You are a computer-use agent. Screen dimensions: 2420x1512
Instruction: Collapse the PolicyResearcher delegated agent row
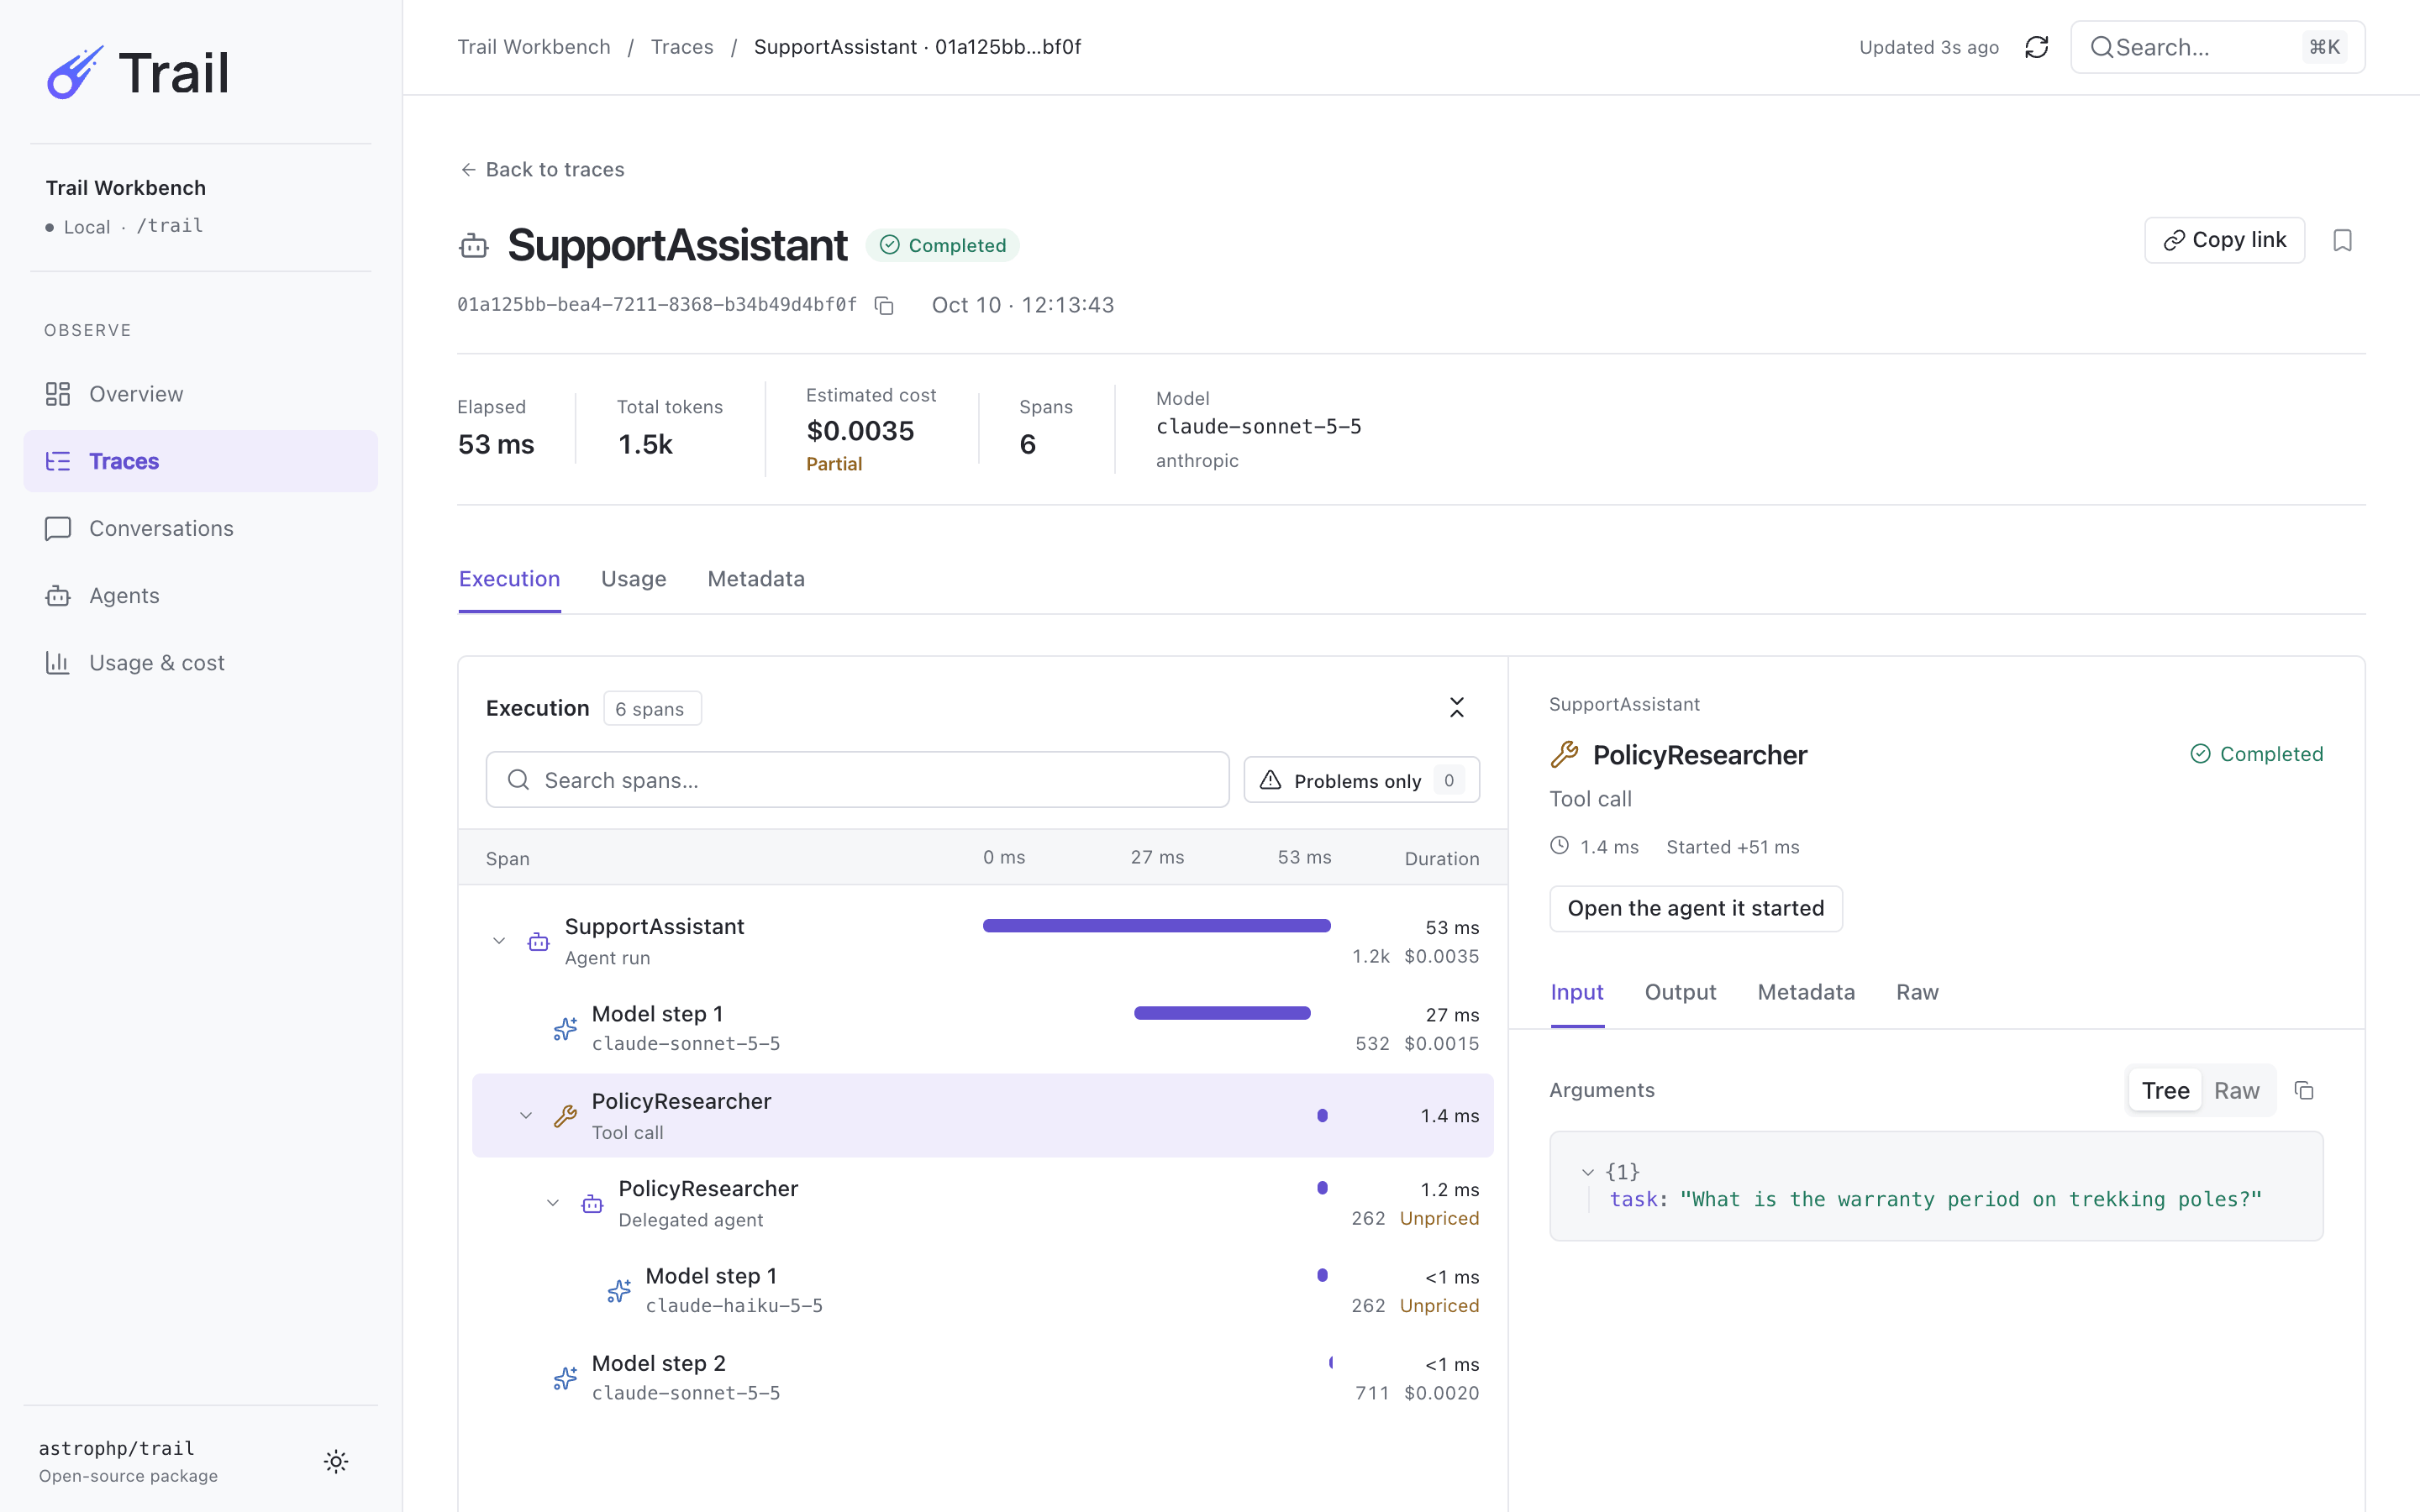click(553, 1203)
